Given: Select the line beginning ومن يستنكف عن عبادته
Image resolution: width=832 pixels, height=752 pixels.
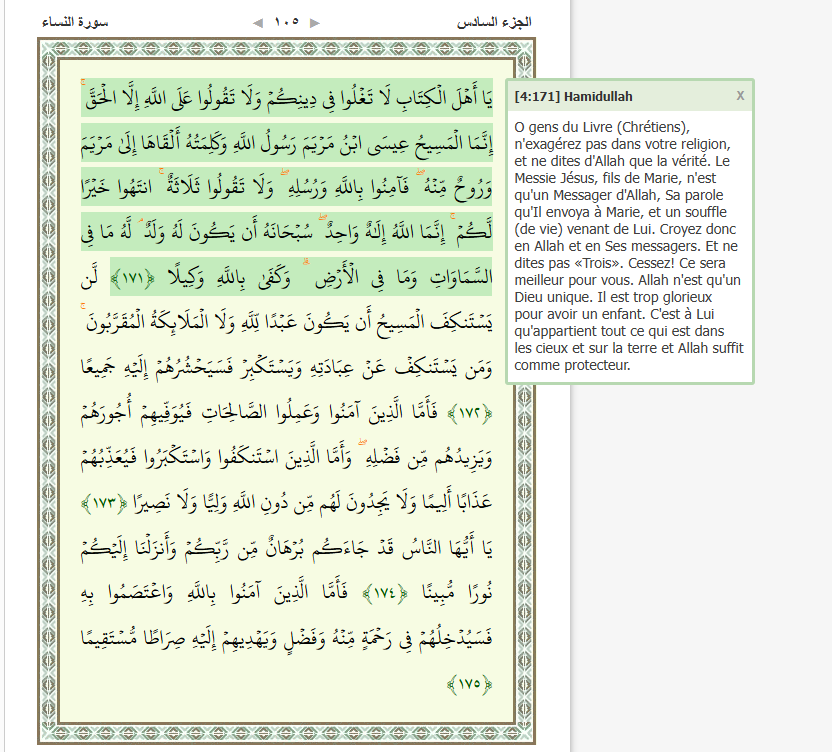Looking at the screenshot, I should click(287, 367).
